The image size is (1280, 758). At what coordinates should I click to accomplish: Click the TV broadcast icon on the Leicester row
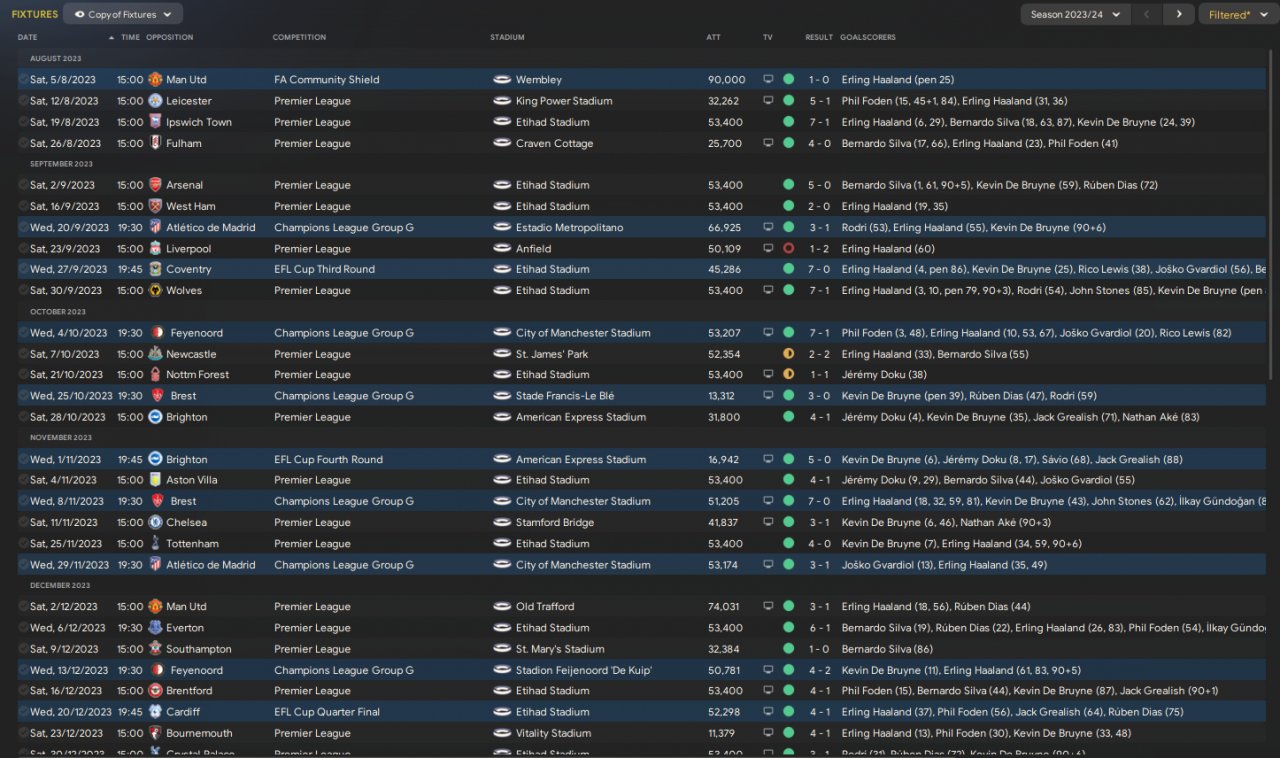point(768,101)
